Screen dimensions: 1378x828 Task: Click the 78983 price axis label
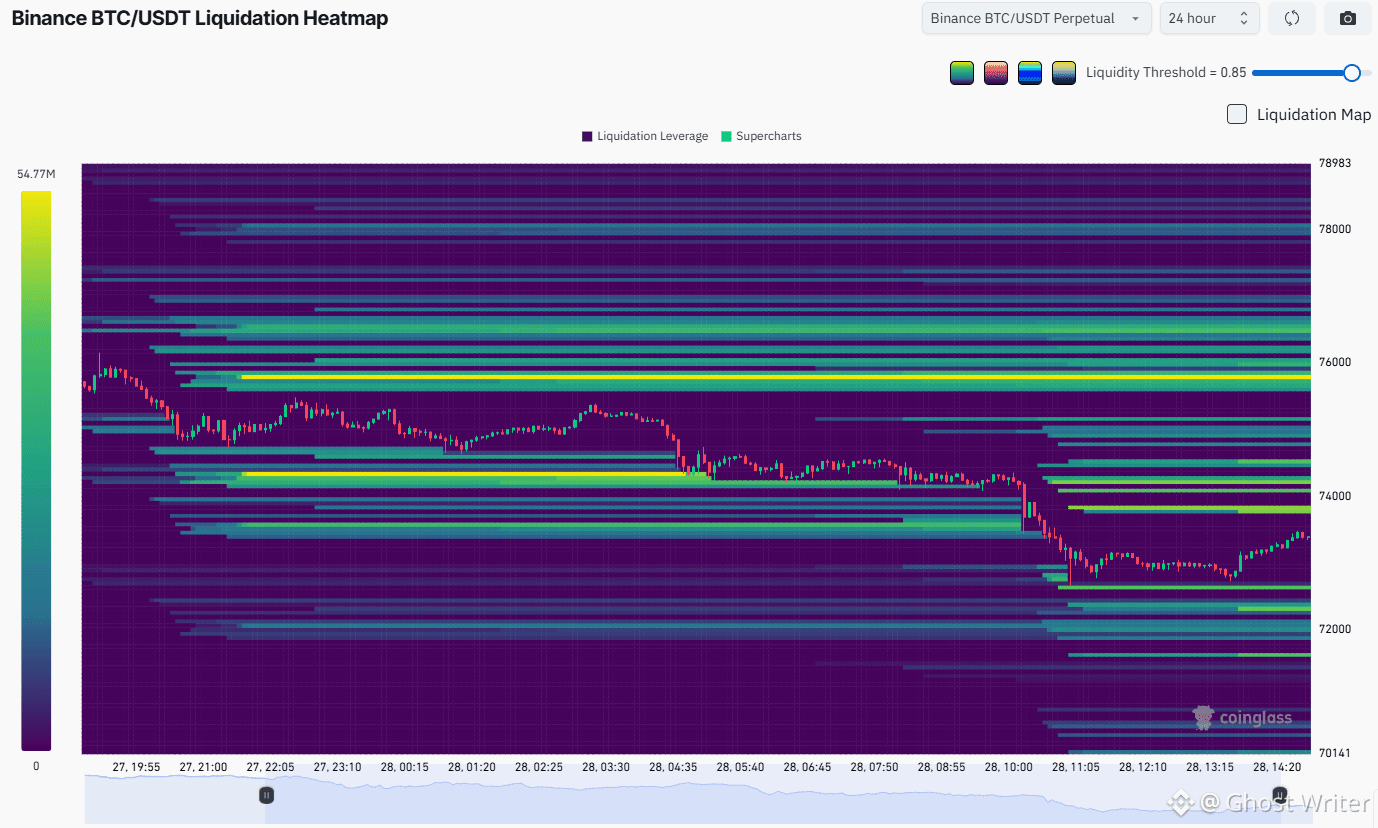click(1335, 162)
